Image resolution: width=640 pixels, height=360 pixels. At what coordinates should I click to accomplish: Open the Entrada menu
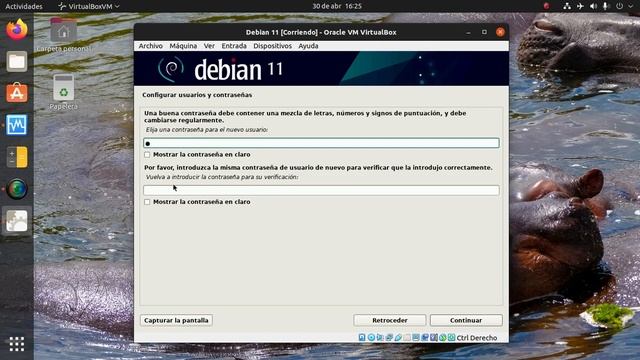coord(234,46)
